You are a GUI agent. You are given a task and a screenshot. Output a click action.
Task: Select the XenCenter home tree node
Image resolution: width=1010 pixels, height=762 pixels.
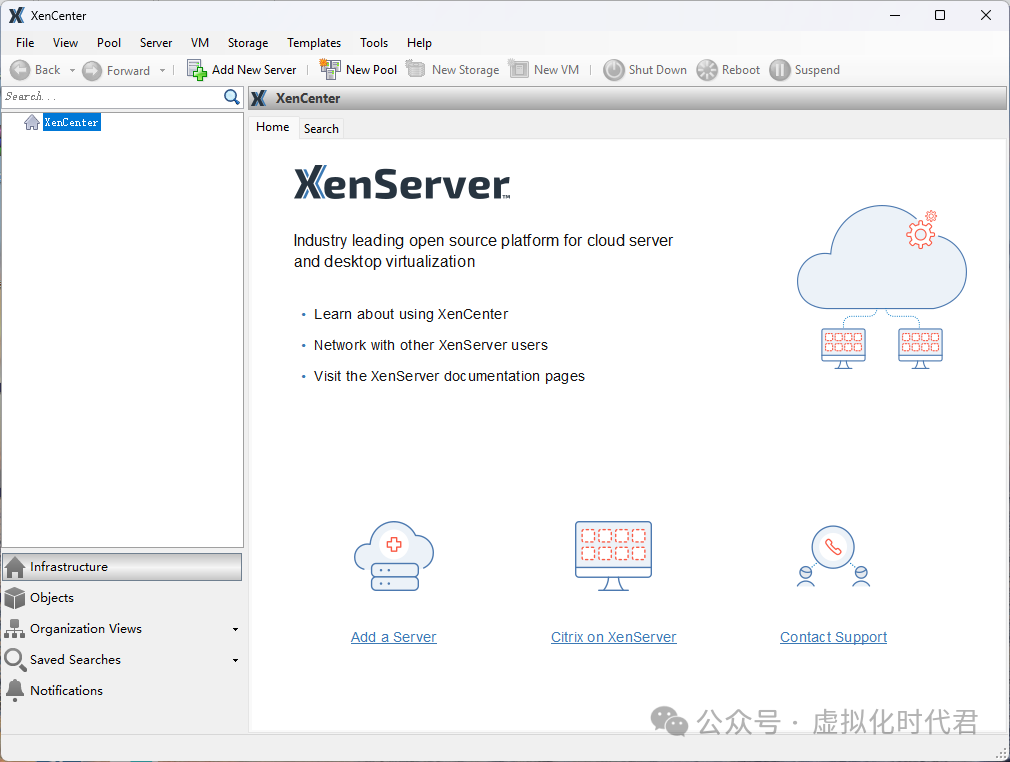[x=71, y=122]
